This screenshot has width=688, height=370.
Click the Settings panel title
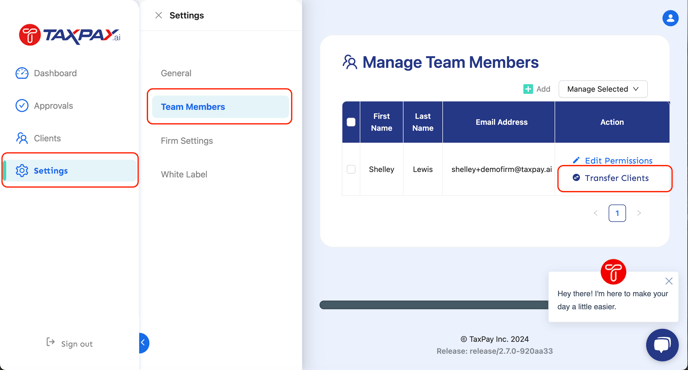click(x=186, y=15)
